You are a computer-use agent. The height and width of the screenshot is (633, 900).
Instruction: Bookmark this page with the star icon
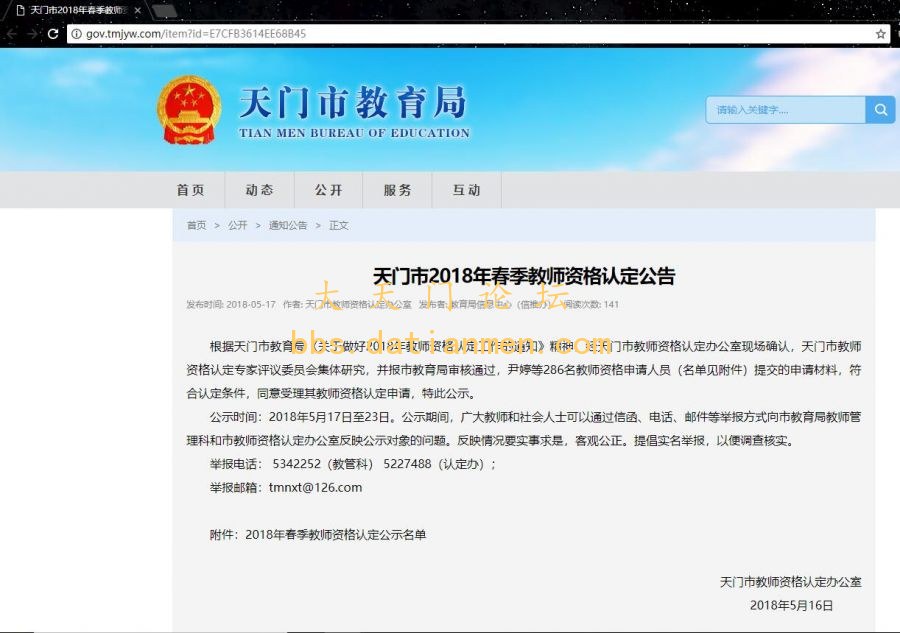880,34
